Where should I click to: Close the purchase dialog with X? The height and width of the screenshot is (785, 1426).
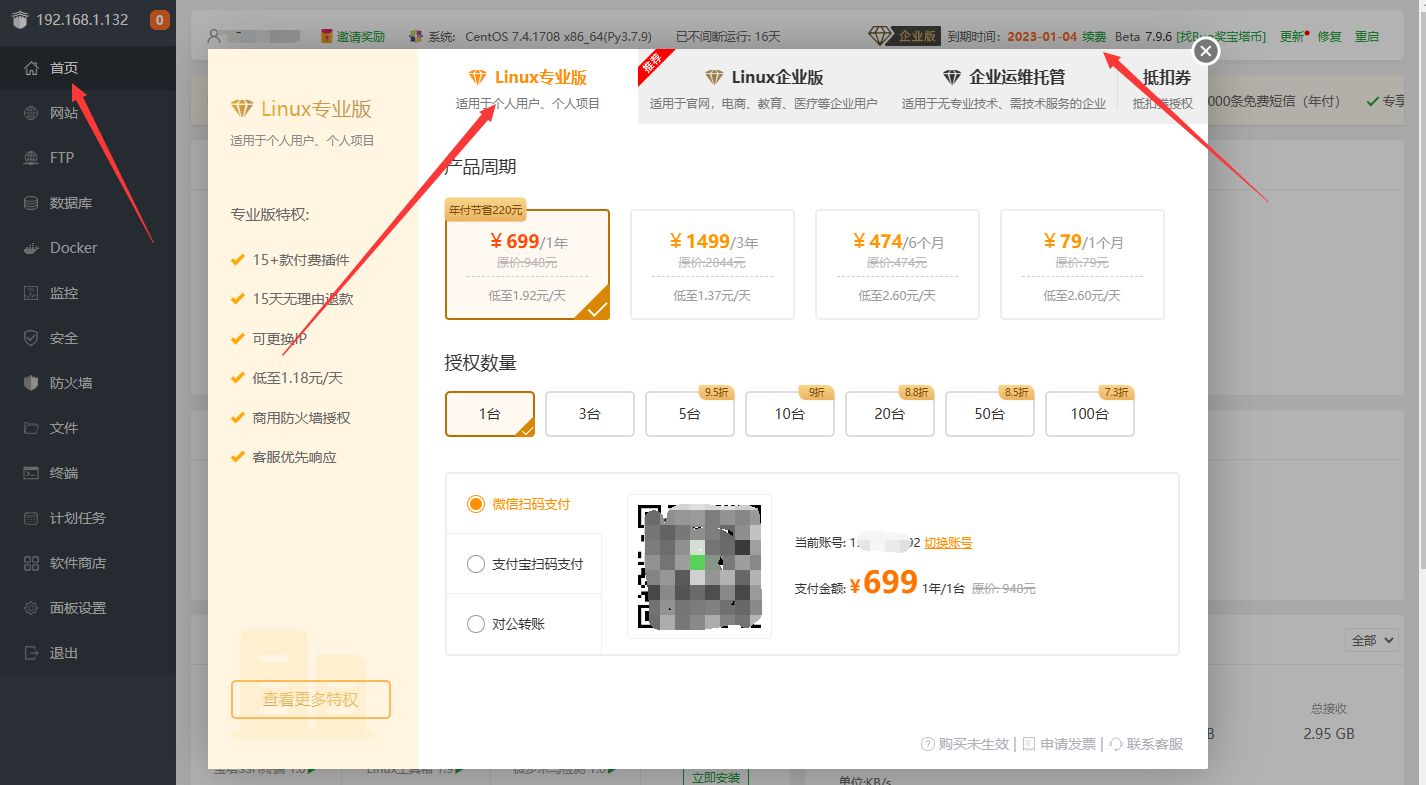coord(1207,50)
